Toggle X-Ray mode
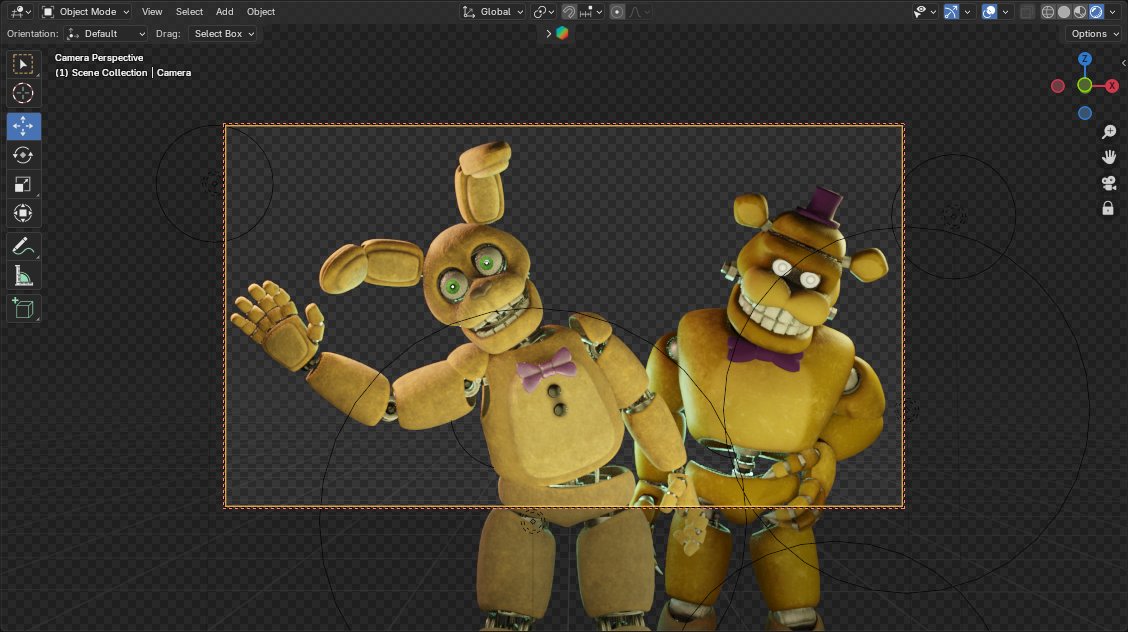 pyautogui.click(x=1027, y=12)
